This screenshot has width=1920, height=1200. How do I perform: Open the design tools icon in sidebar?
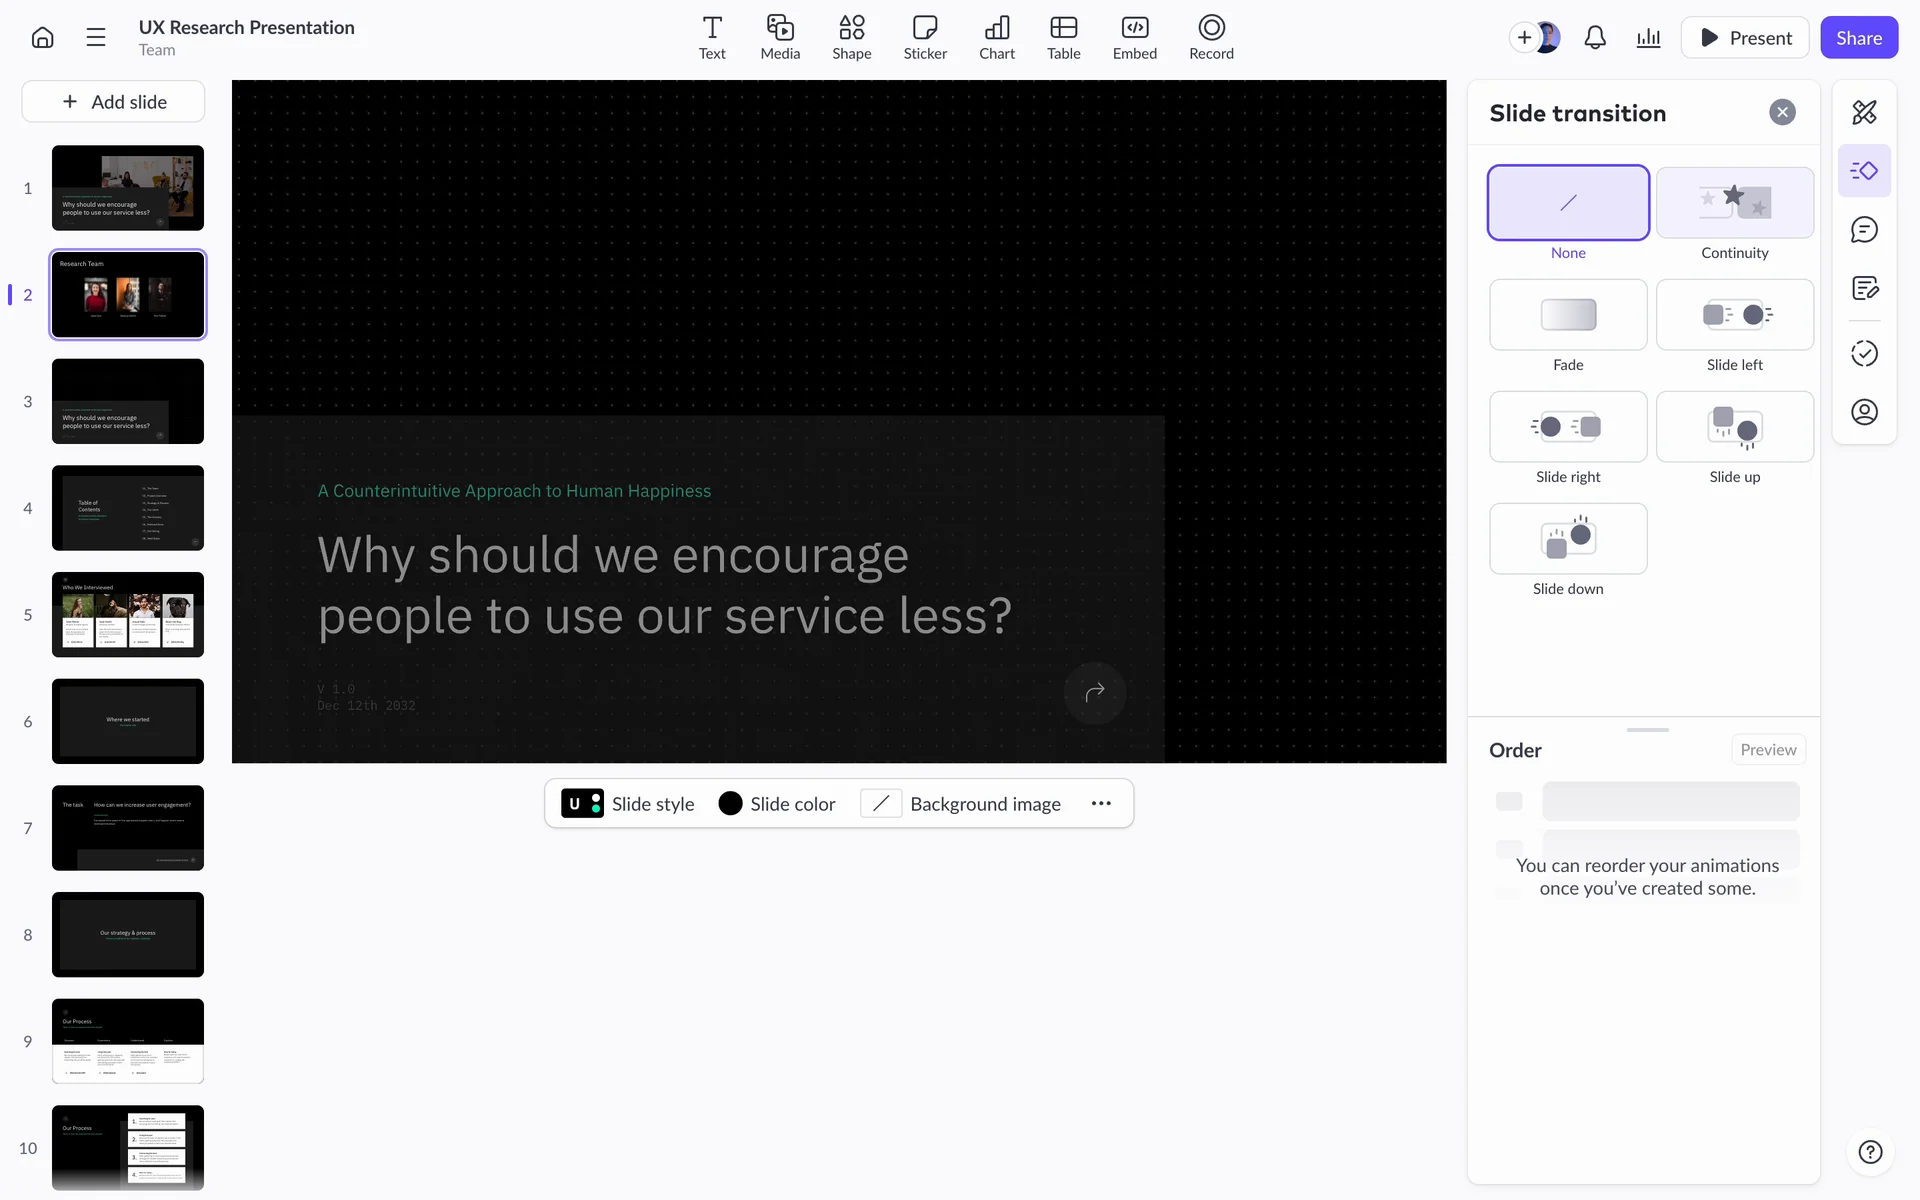(x=1864, y=112)
